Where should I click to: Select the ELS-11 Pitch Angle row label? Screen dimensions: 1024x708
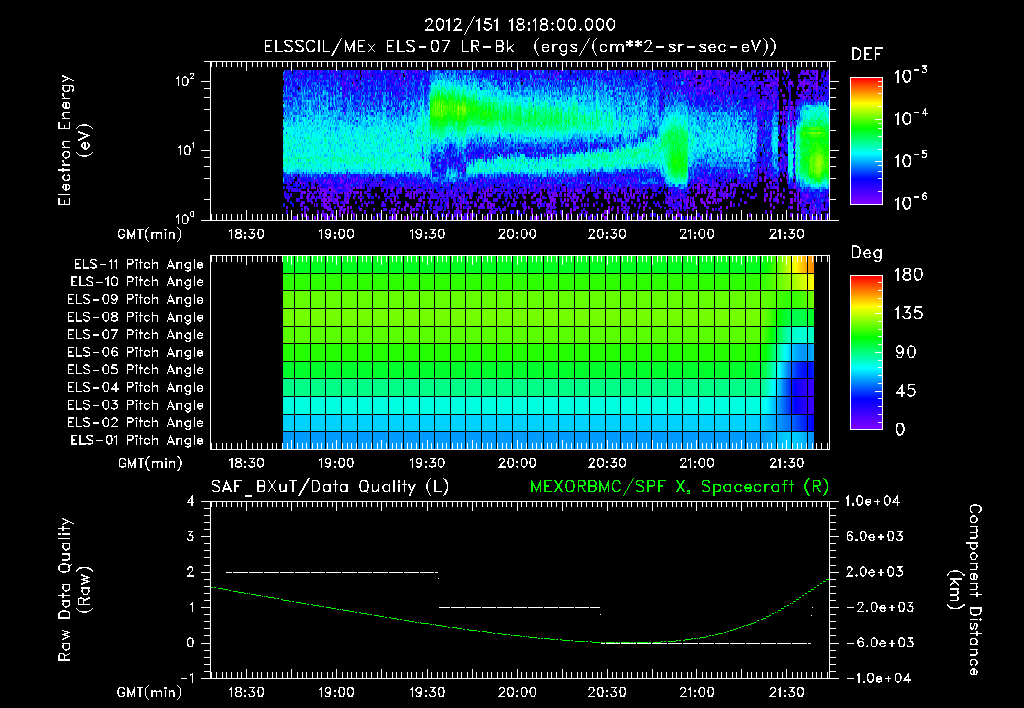(x=138, y=265)
